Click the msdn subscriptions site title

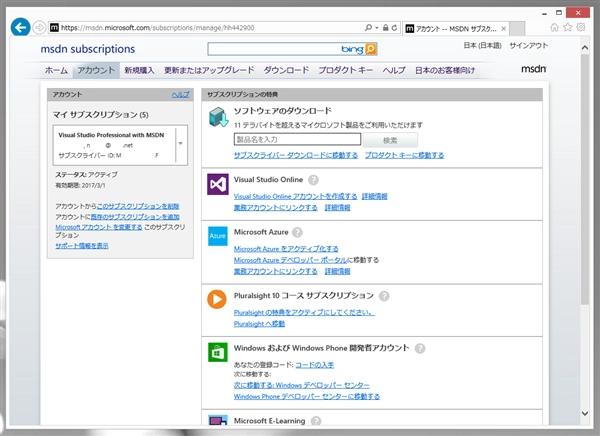coord(88,49)
